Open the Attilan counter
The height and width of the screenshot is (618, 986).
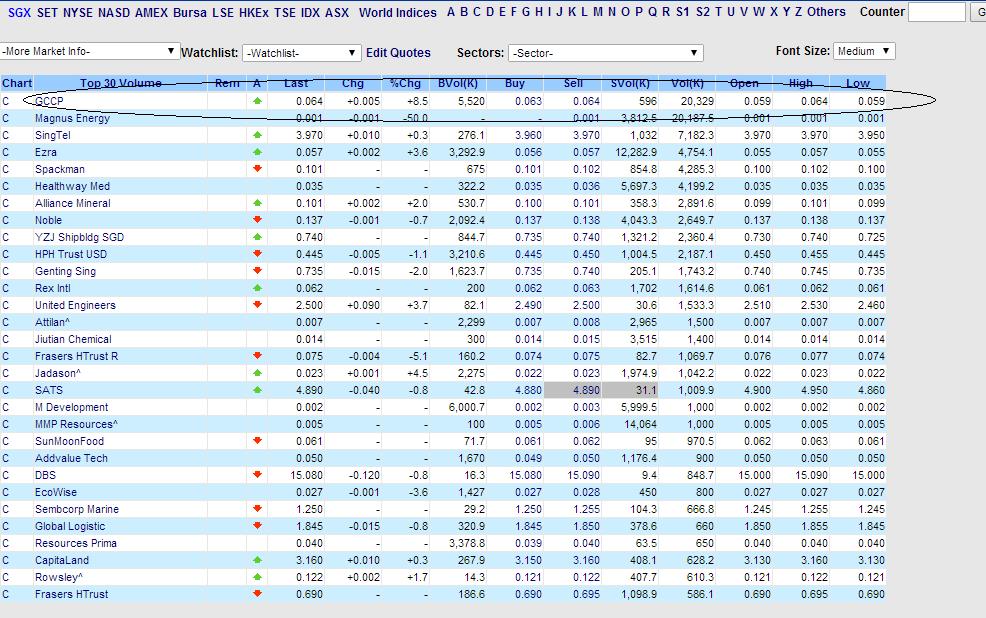point(52,322)
